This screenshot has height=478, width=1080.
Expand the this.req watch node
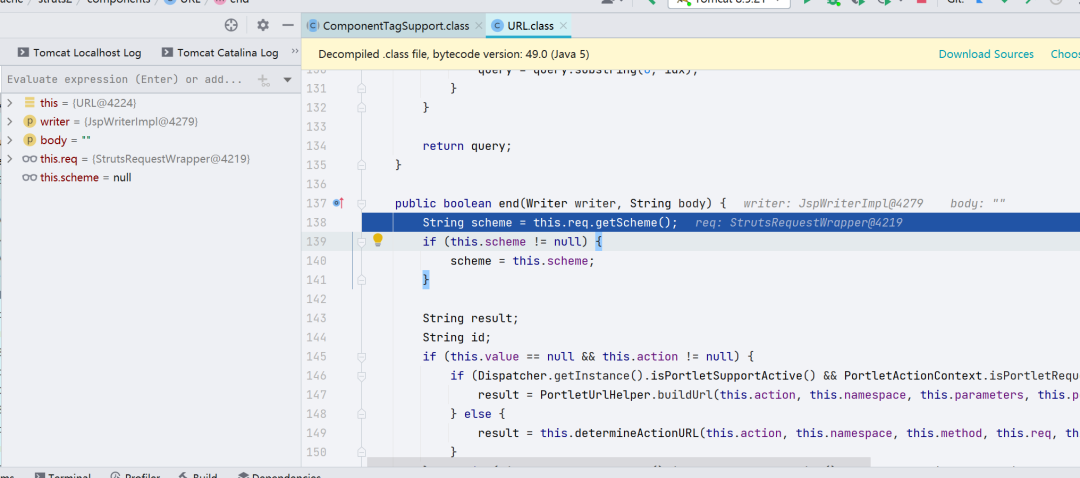10,159
